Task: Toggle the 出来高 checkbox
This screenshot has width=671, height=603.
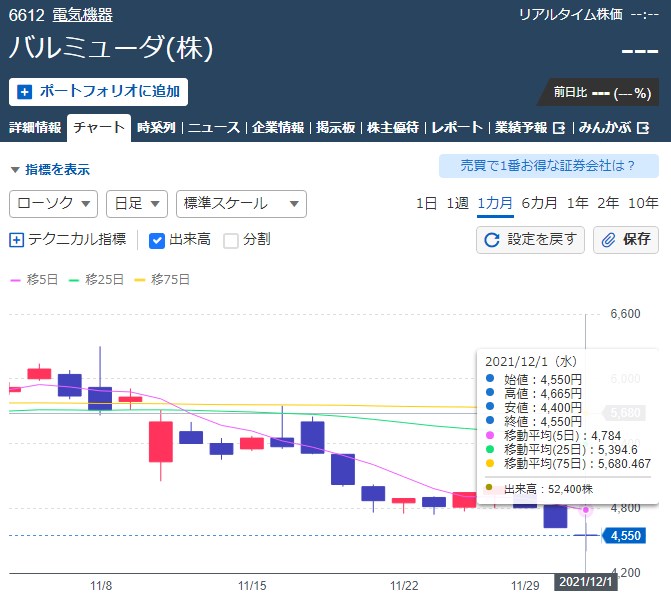Action: pyautogui.click(x=157, y=241)
